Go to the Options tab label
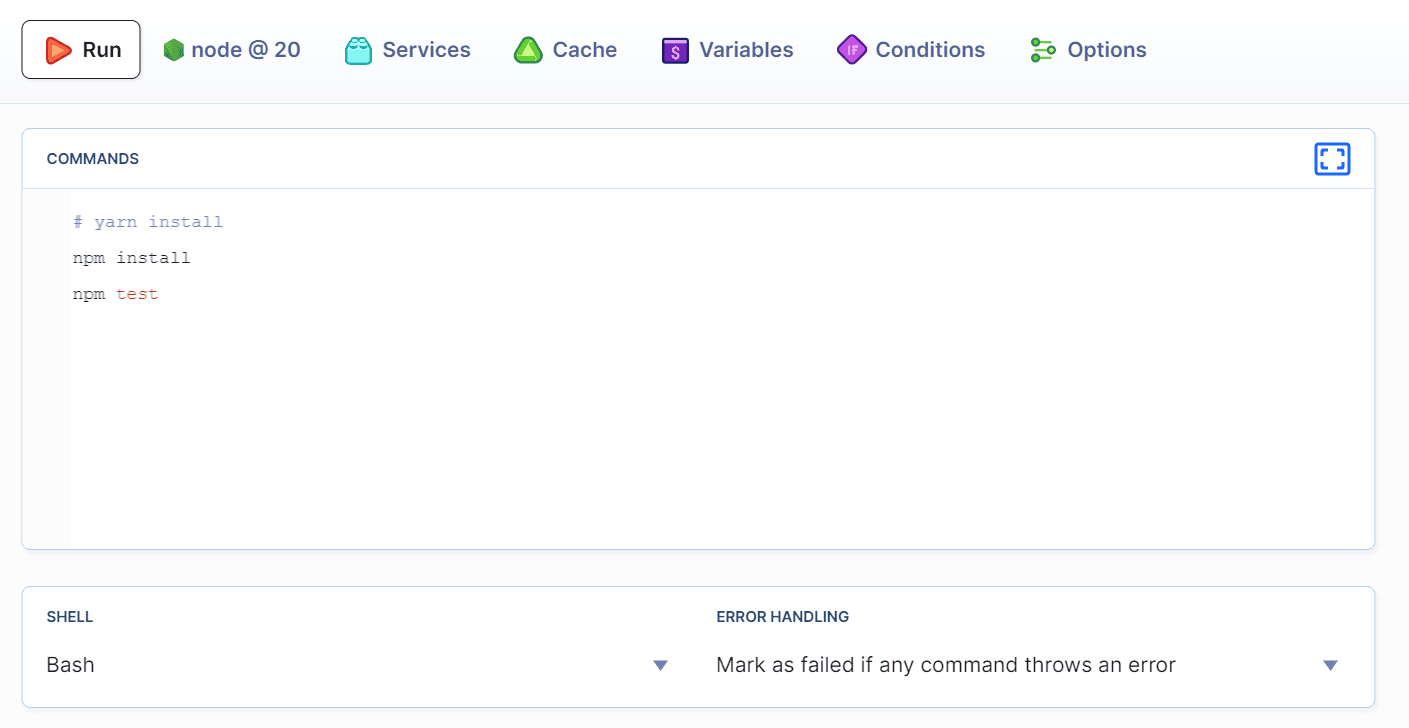The width and height of the screenshot is (1409, 728). click(1107, 50)
